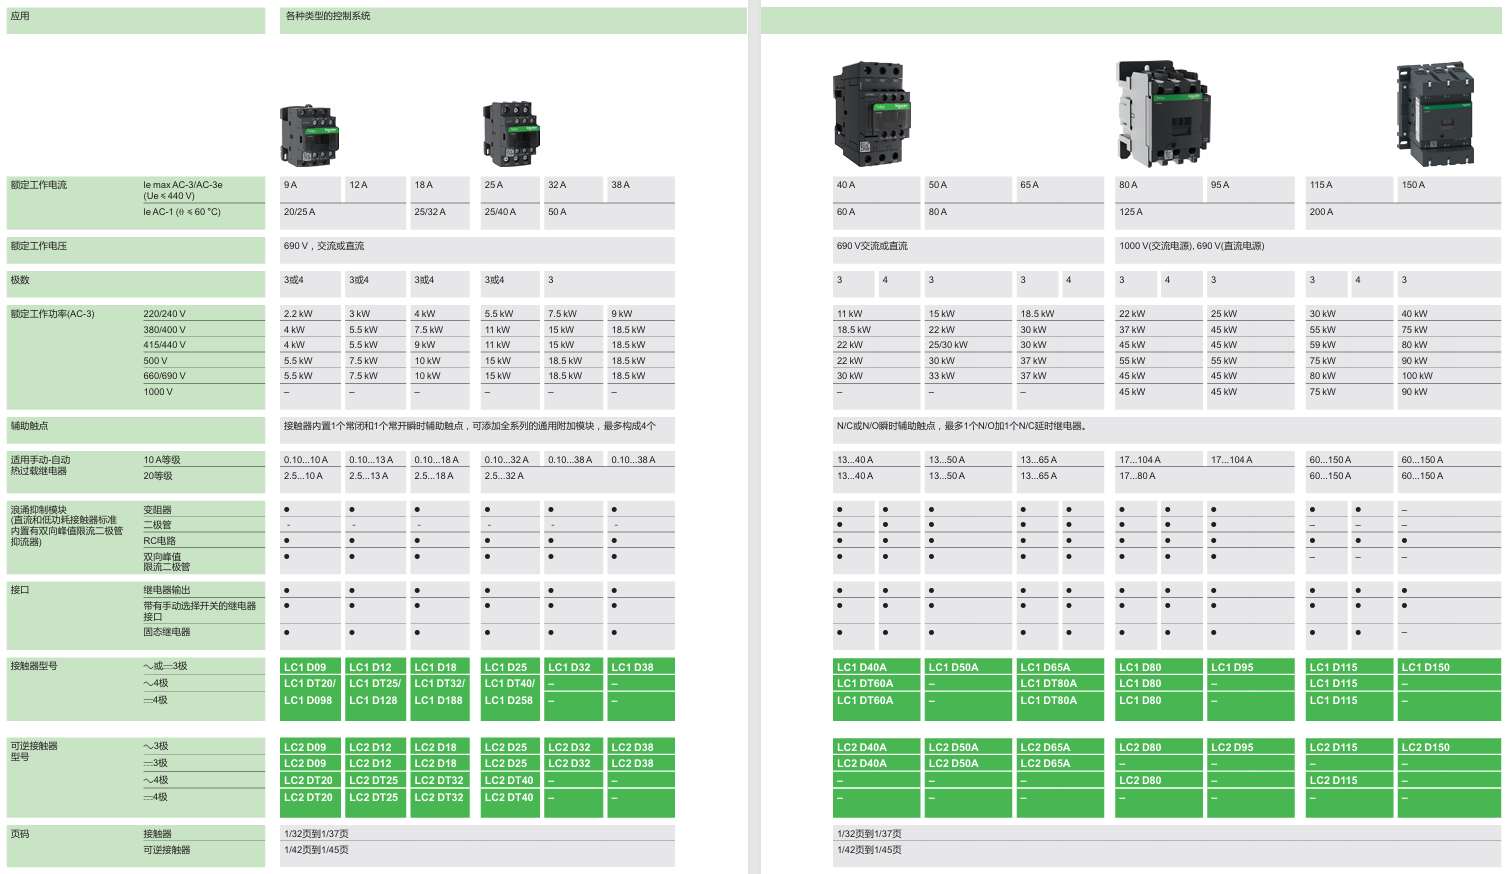Click the LC1 D098 model cell
The image size is (1508, 874).
pyautogui.click(x=308, y=700)
